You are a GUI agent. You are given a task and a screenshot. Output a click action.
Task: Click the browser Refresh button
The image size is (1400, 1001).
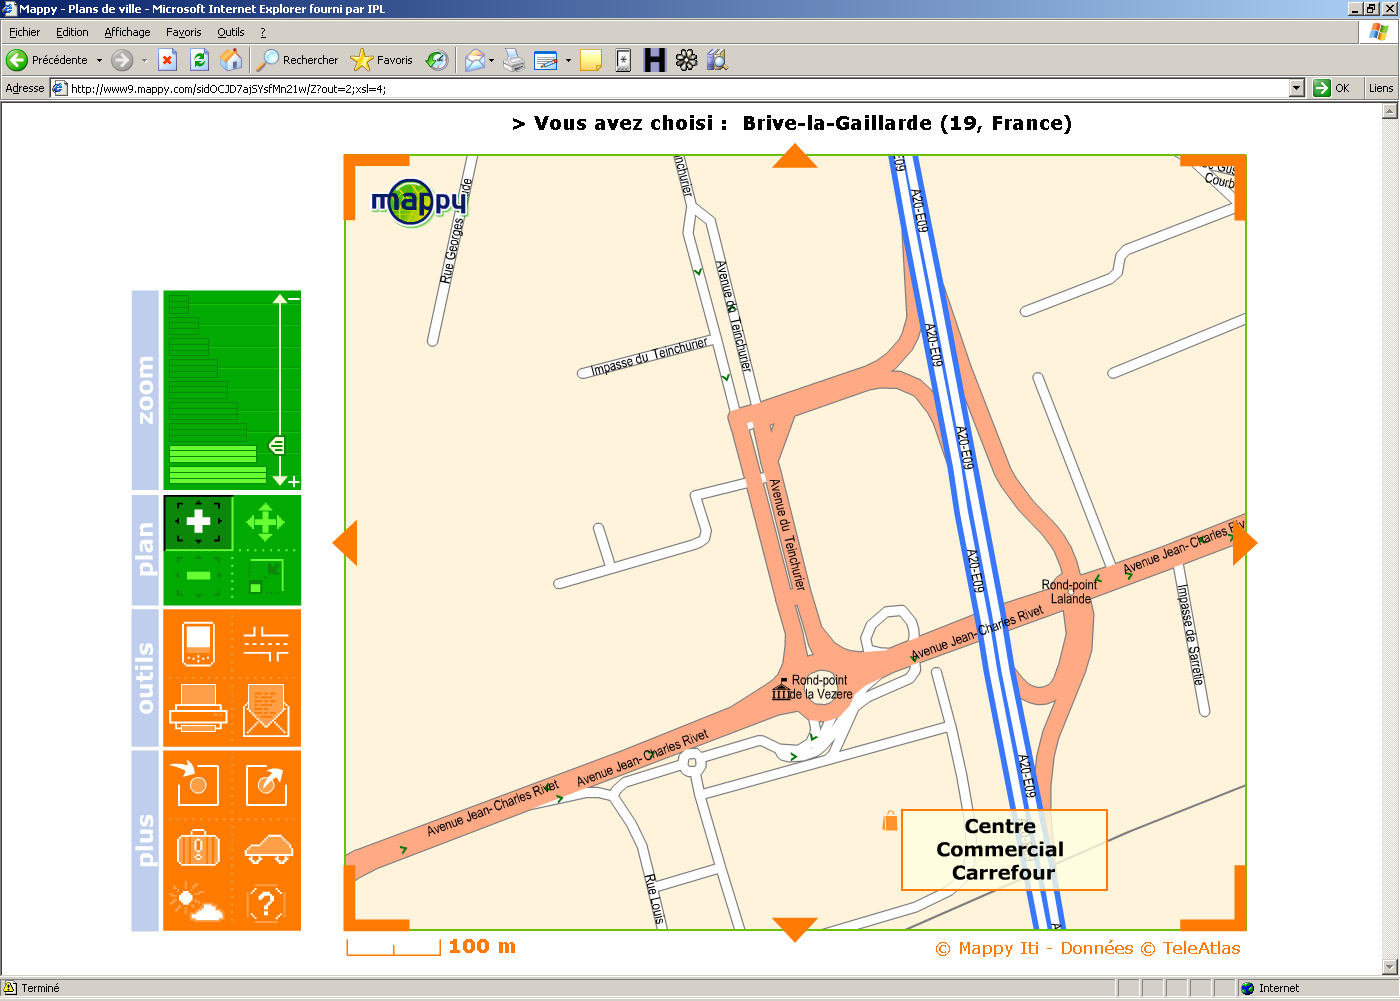[x=199, y=60]
